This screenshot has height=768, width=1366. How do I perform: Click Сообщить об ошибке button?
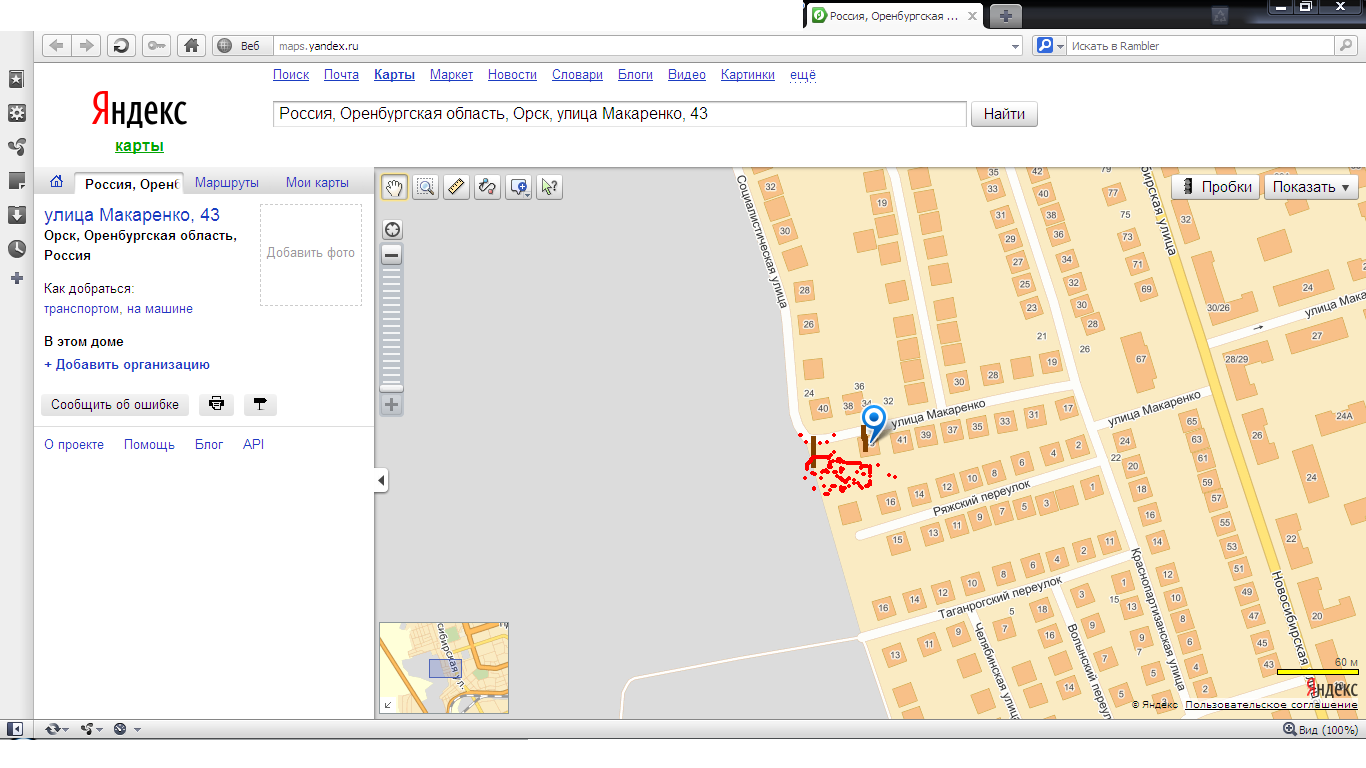click(x=115, y=405)
